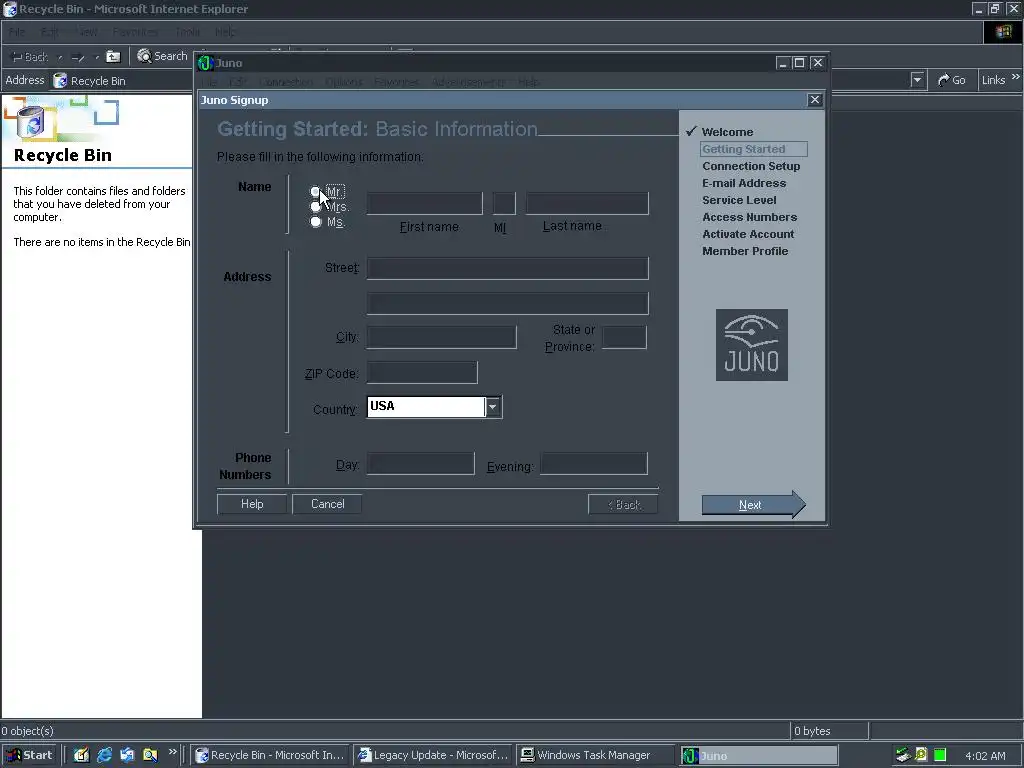The image size is (1024, 768).
Task: Click the large Recycle Bin folder icon
Action: coord(31,121)
